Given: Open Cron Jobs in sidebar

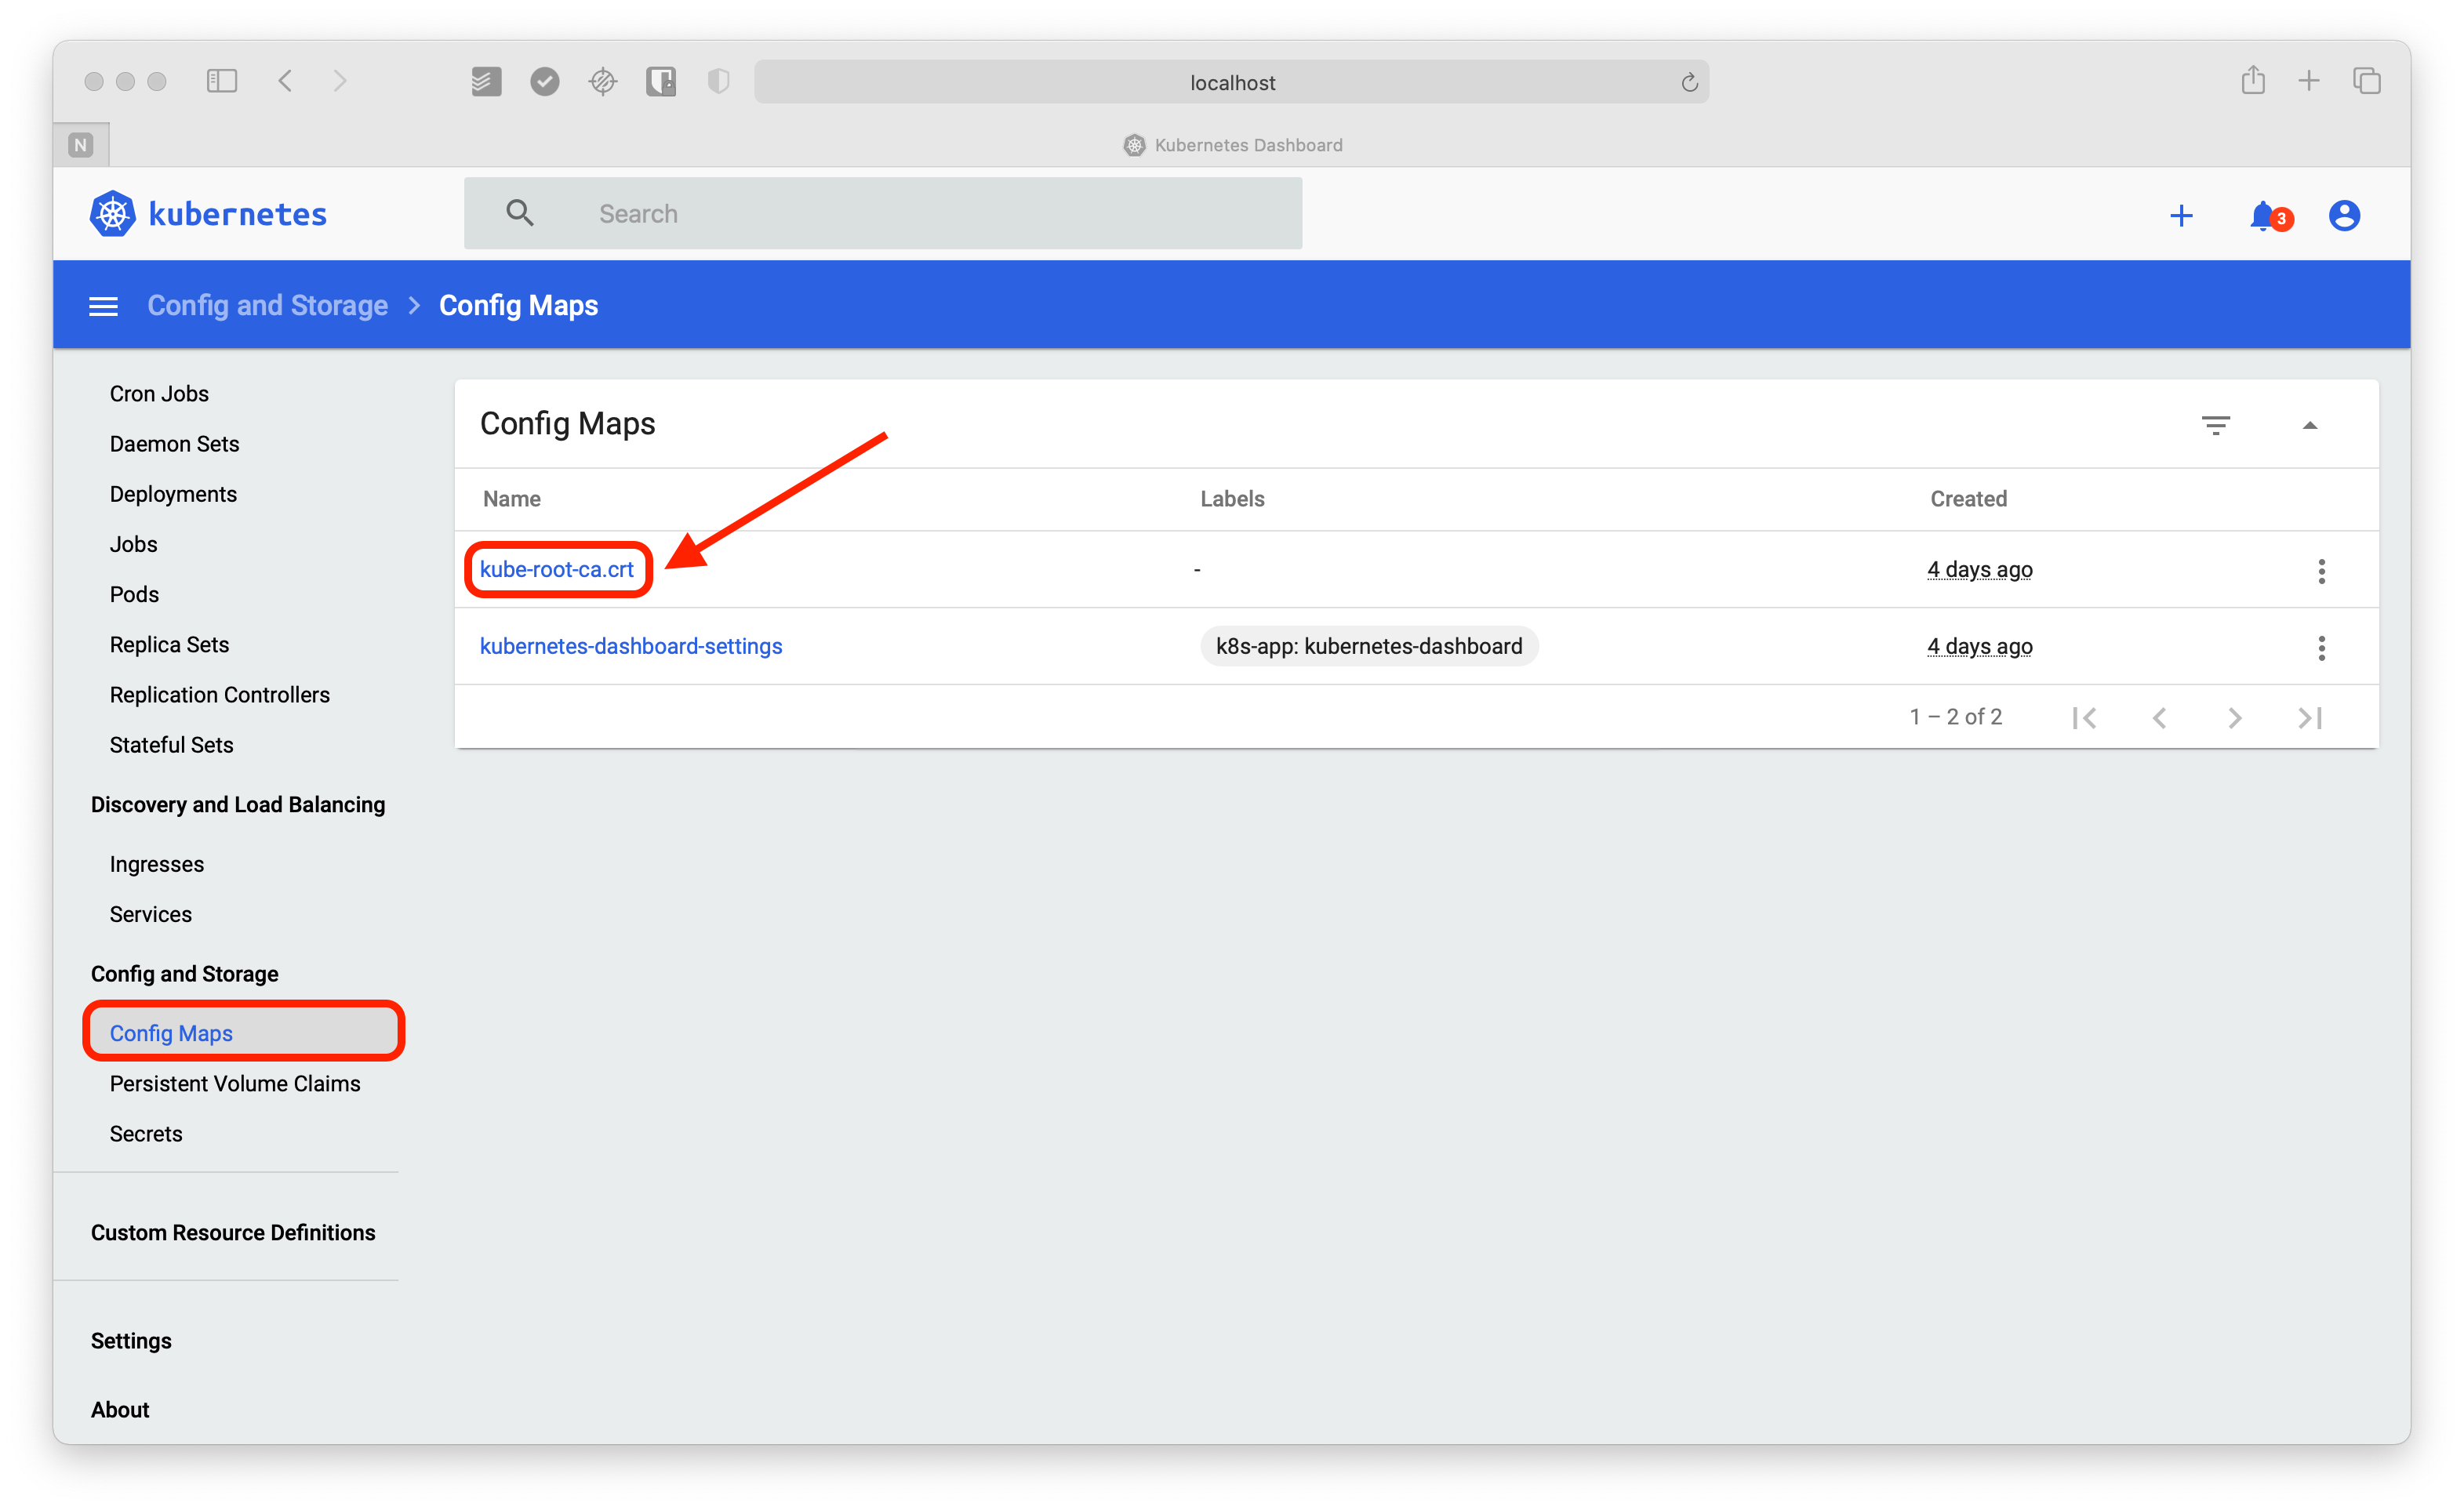Looking at the screenshot, I should click(x=159, y=394).
